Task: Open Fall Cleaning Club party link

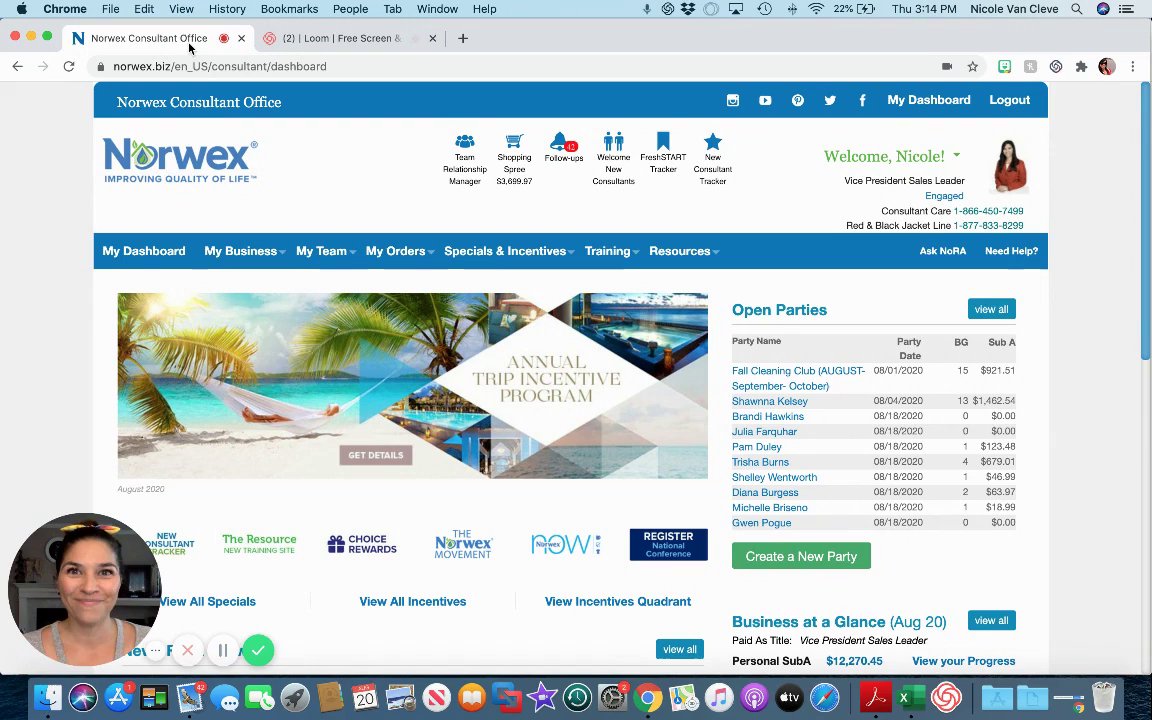Action: click(799, 378)
